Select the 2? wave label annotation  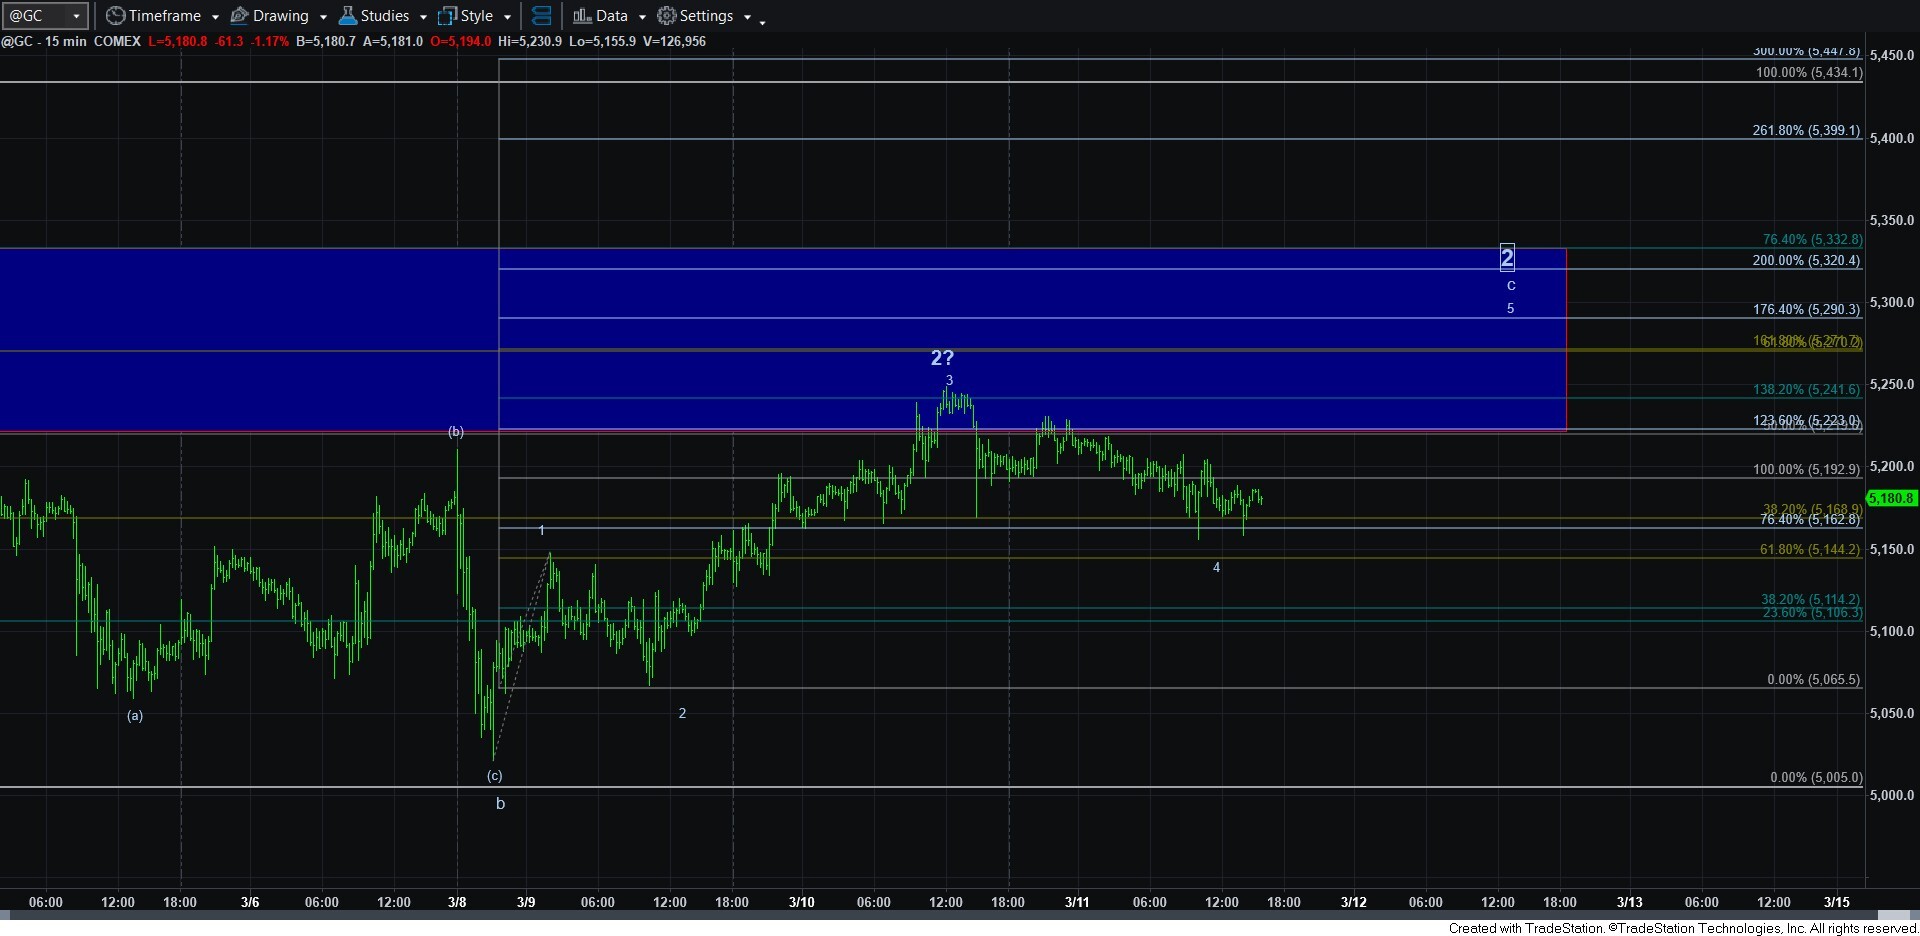click(x=942, y=357)
